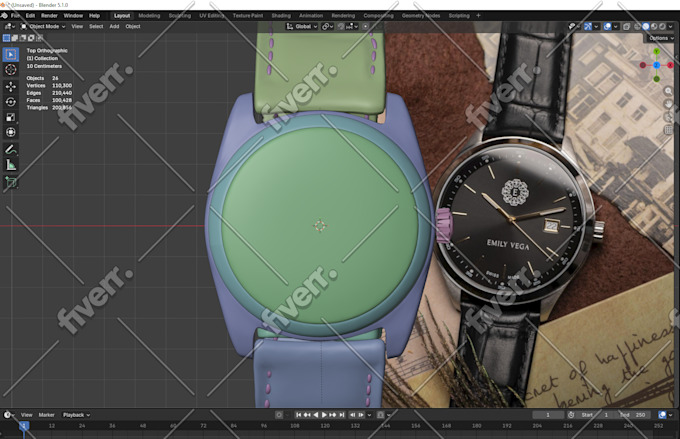Toggle use preview range clock
The height and width of the screenshot is (439, 680).
point(571,415)
